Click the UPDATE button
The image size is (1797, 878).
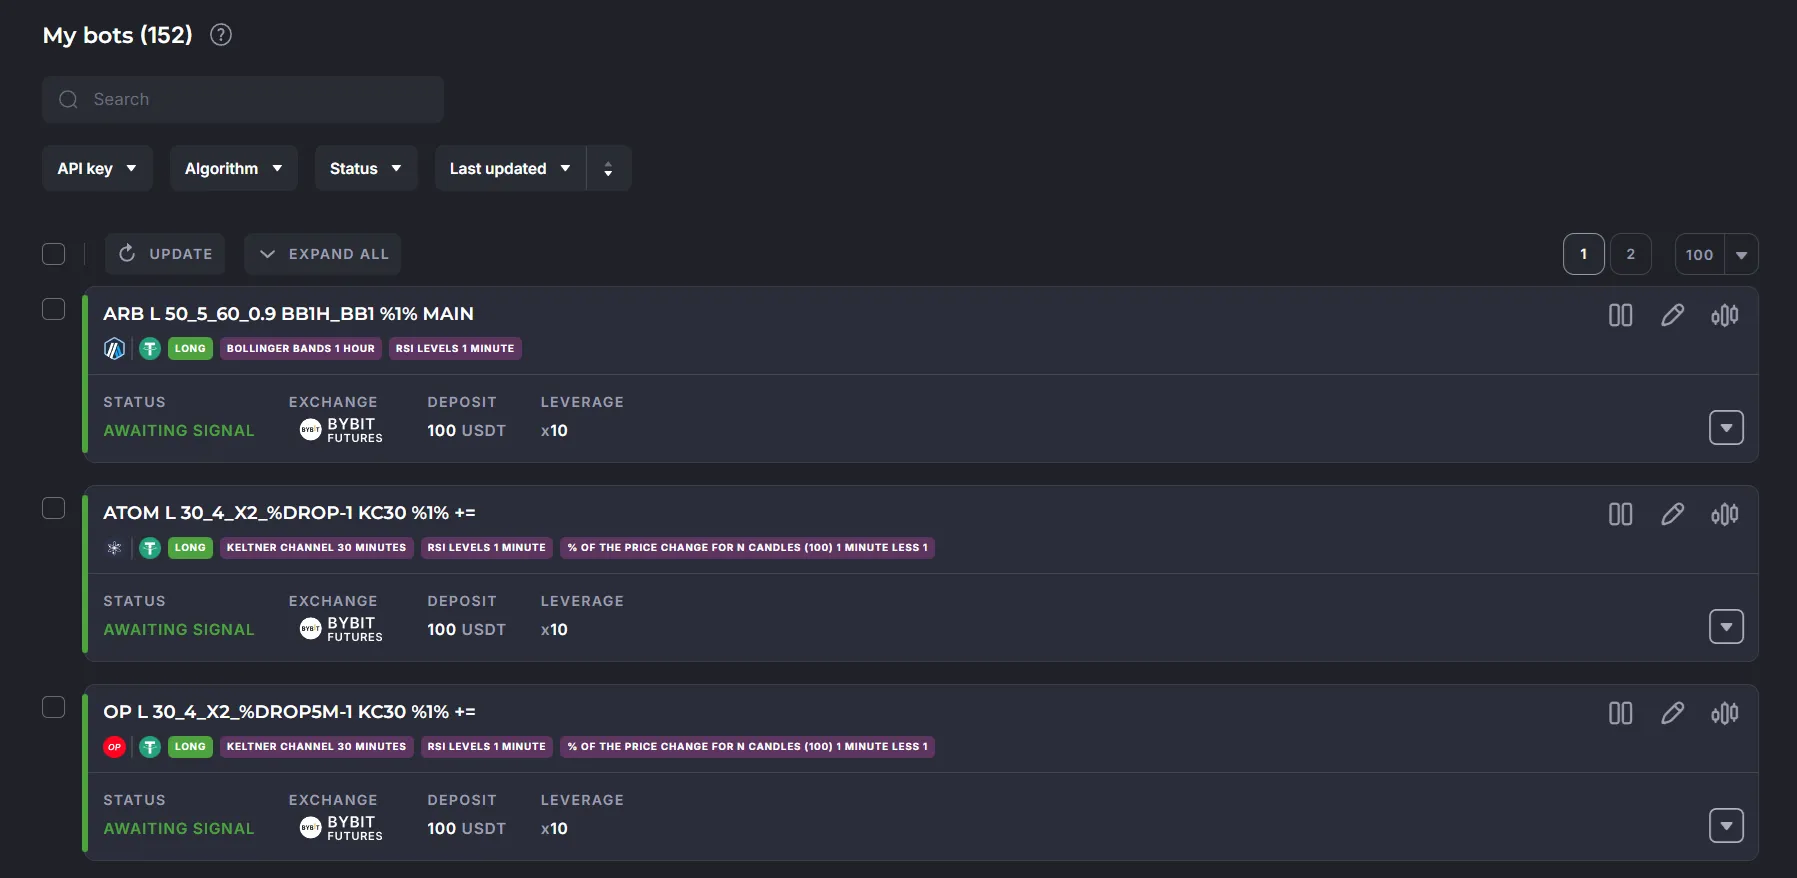pyautogui.click(x=165, y=254)
